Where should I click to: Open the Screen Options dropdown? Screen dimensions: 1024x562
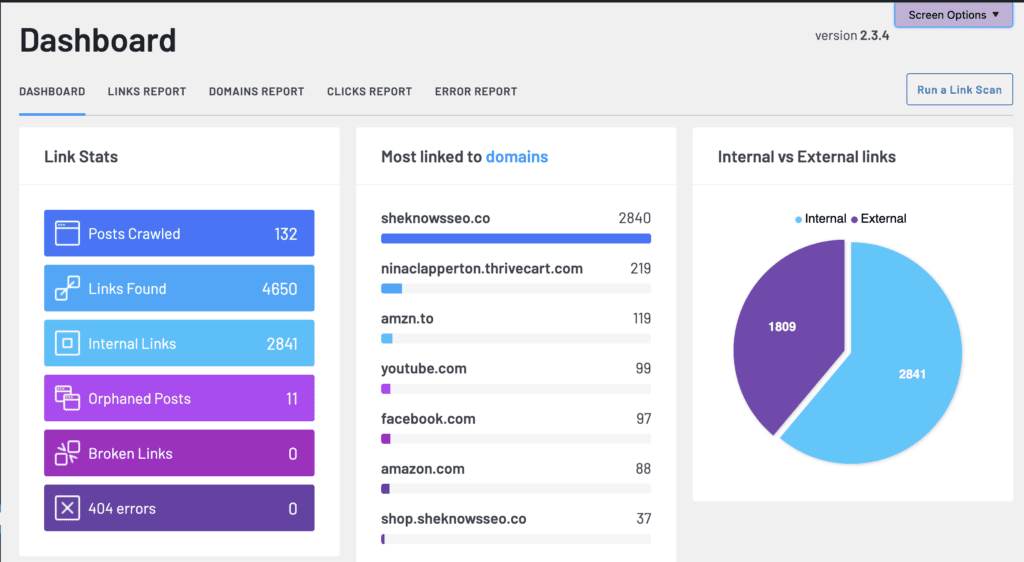click(x=953, y=14)
